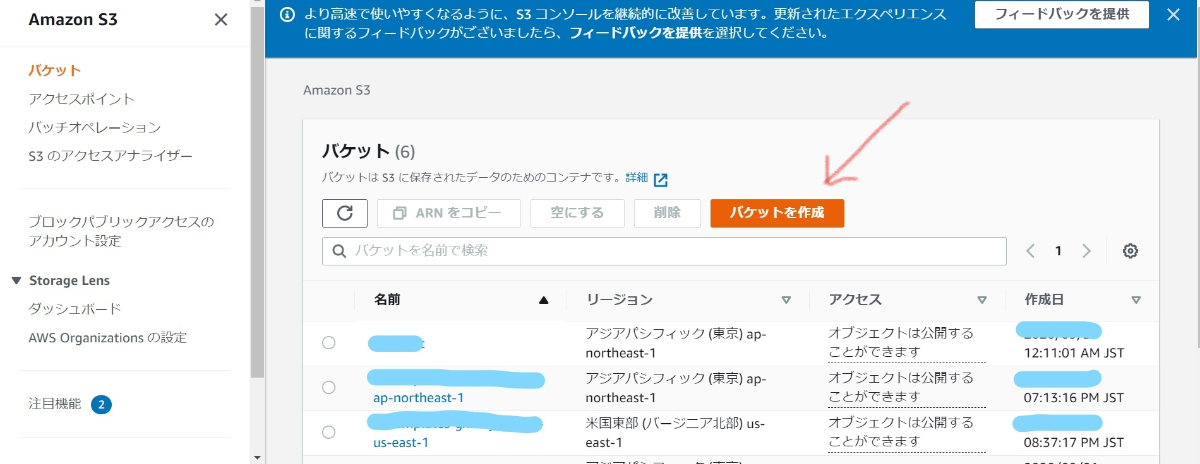Open the table settings gear icon
Screen dimensions: 1200x464
click(x=1130, y=251)
